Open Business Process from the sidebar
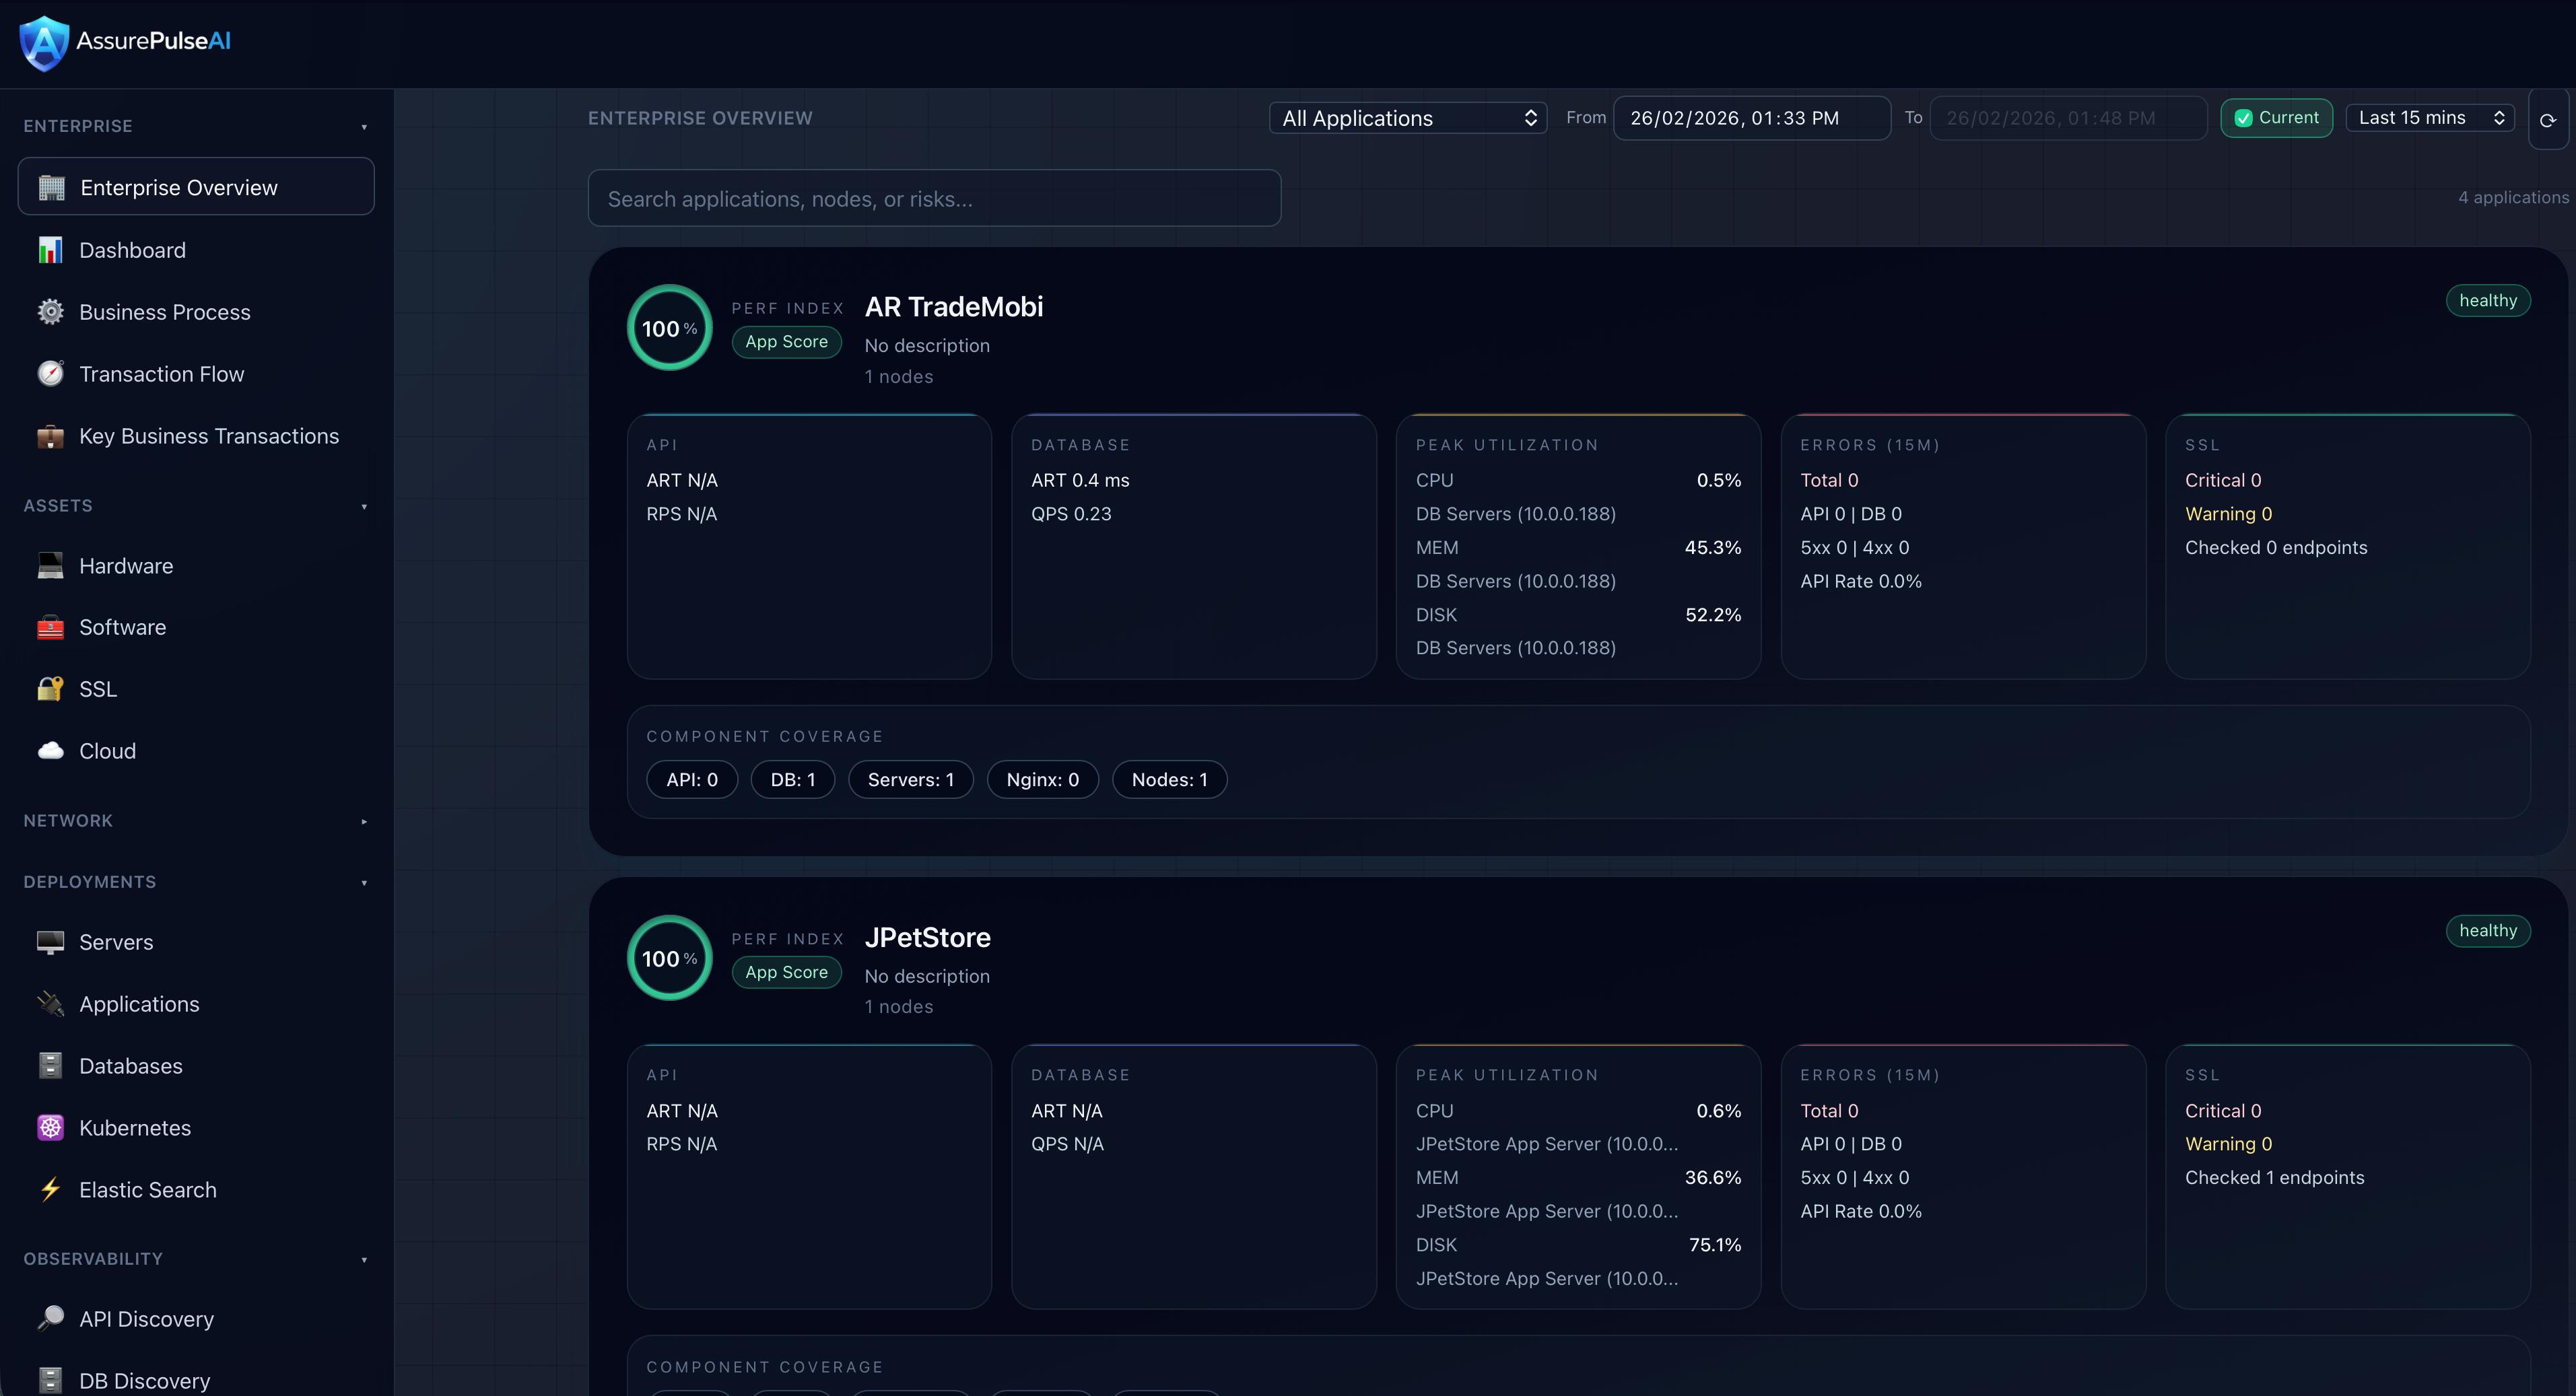The height and width of the screenshot is (1396, 2576). click(x=165, y=311)
